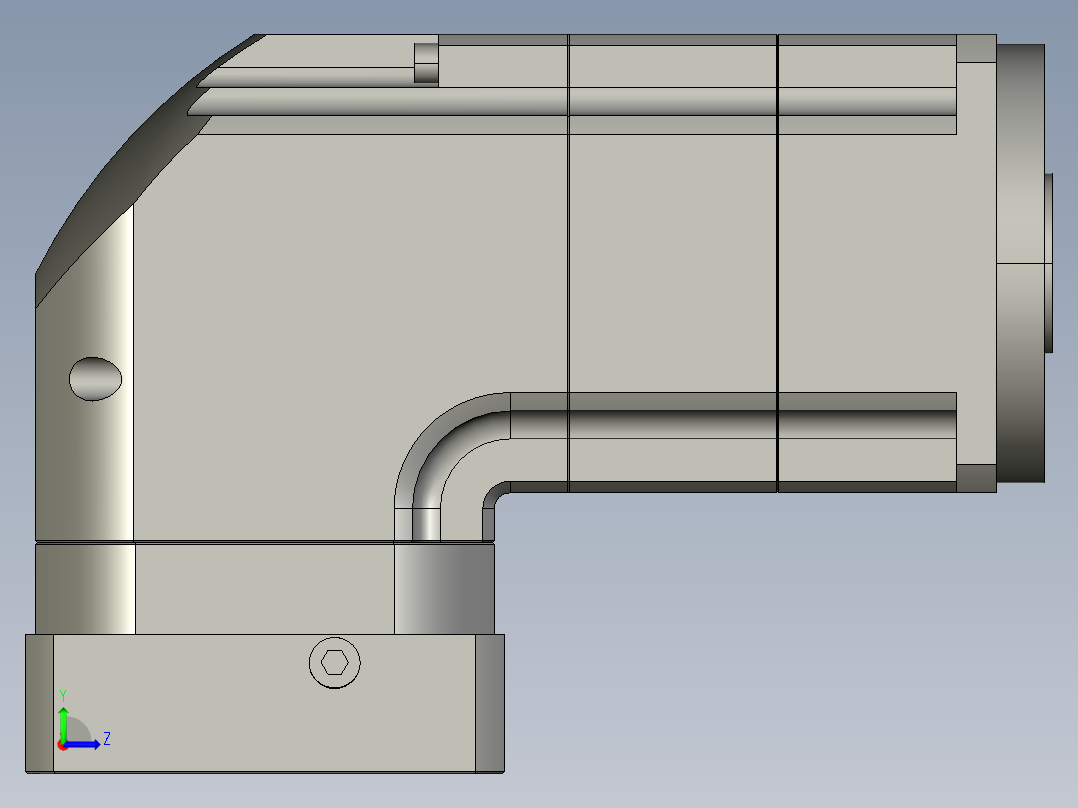Pick the dark cylindrical neck above the base
Image resolution: width=1078 pixels, height=808 pixels.
click(x=444, y=589)
